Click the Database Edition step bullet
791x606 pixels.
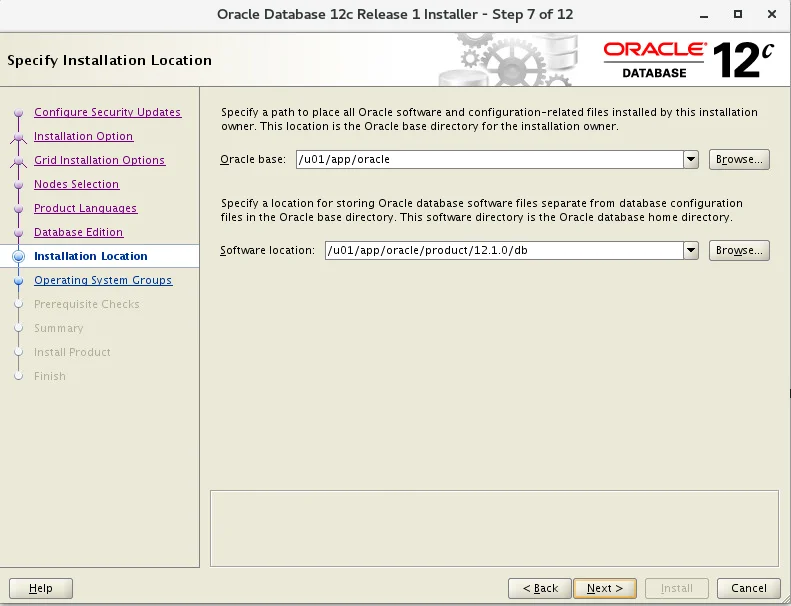pos(19,233)
